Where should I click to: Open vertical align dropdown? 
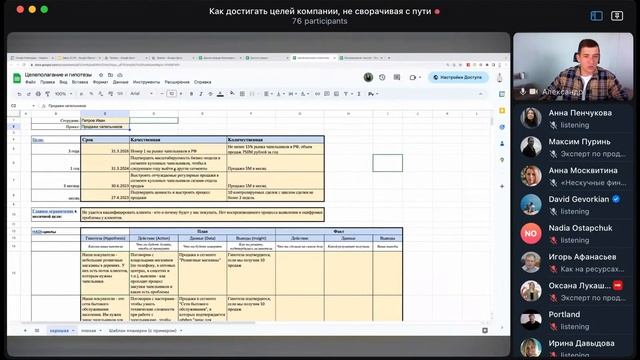[x=280, y=94]
